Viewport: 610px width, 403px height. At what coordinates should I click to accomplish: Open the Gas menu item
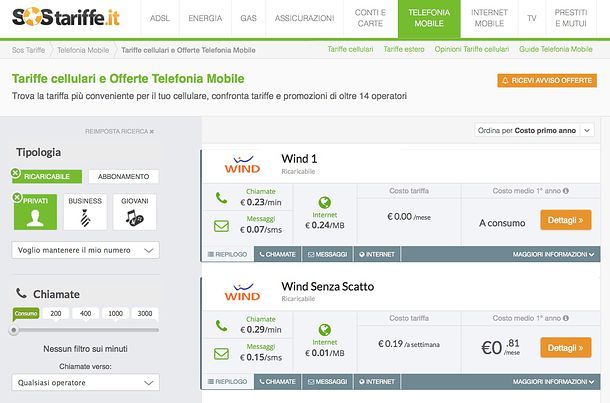click(x=248, y=18)
